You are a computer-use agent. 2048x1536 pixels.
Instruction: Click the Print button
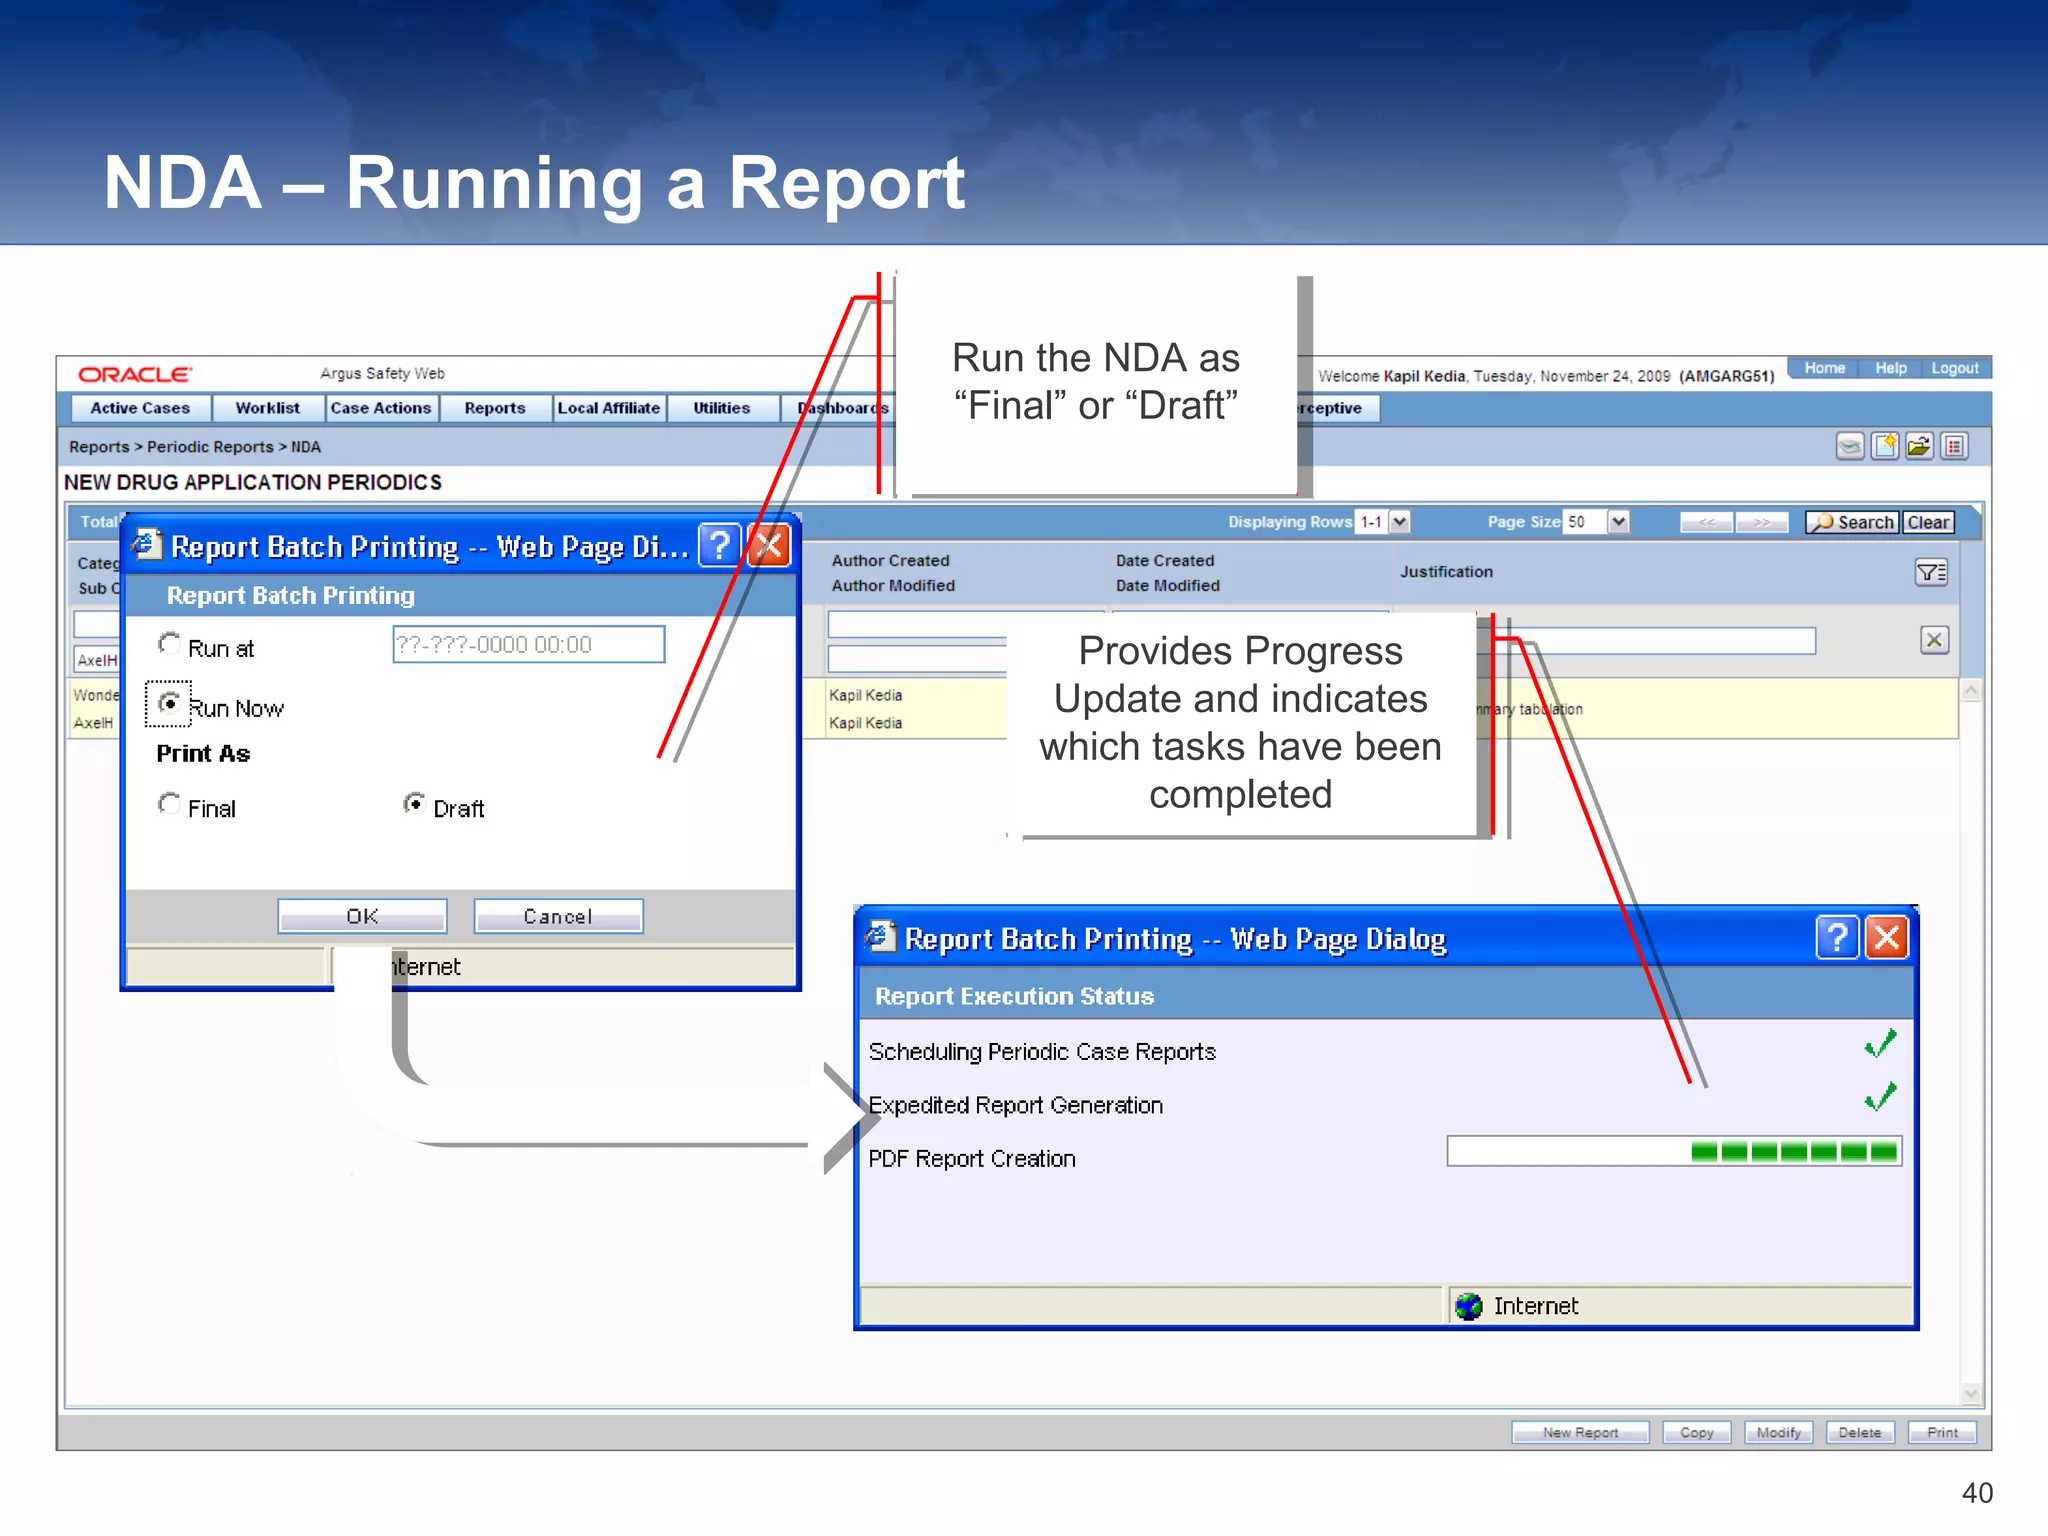[x=1942, y=1432]
